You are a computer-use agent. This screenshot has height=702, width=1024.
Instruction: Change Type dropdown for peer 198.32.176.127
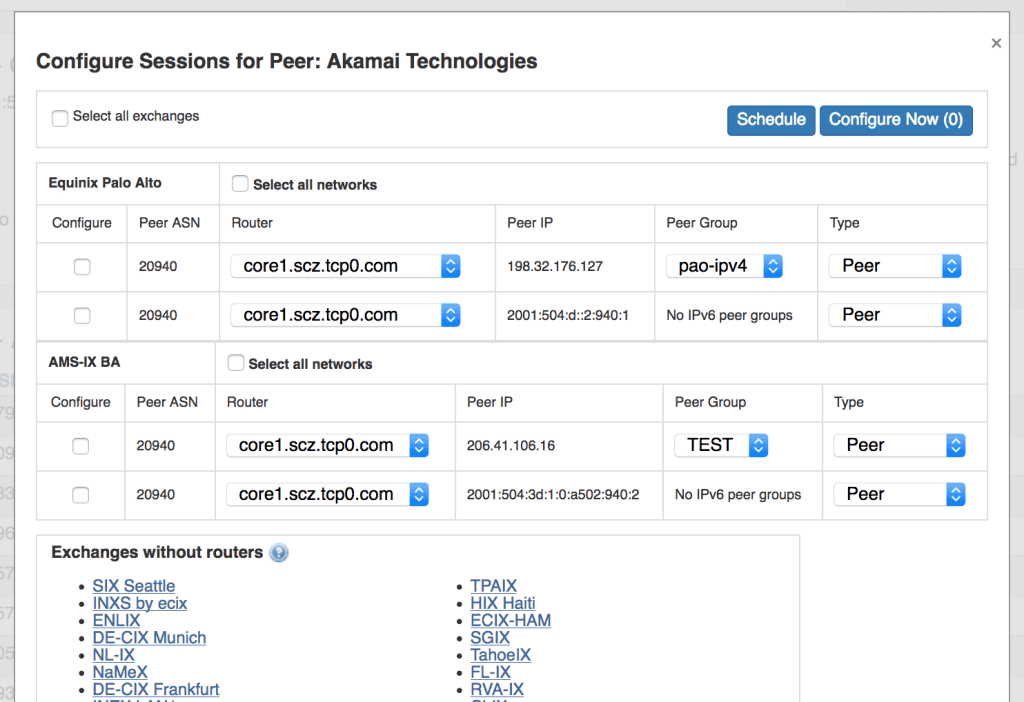(x=895, y=266)
